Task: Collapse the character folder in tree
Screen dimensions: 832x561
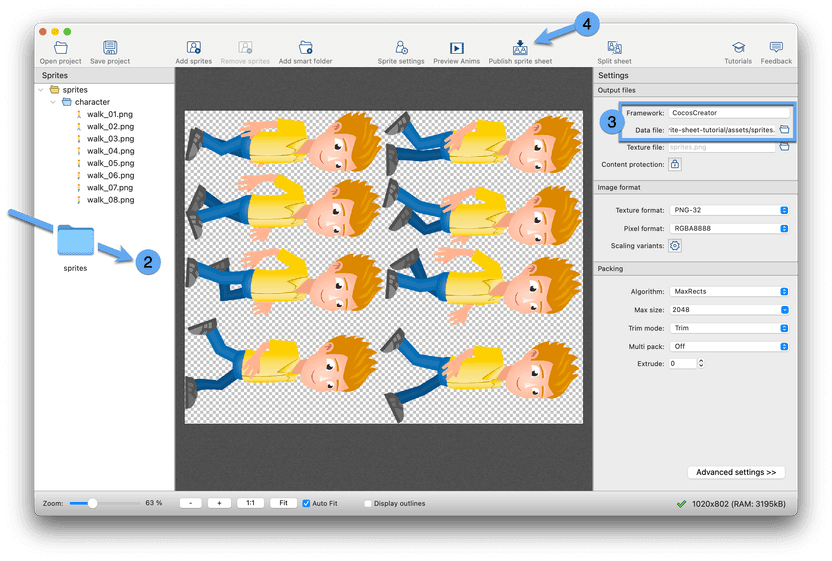Action: (54, 102)
